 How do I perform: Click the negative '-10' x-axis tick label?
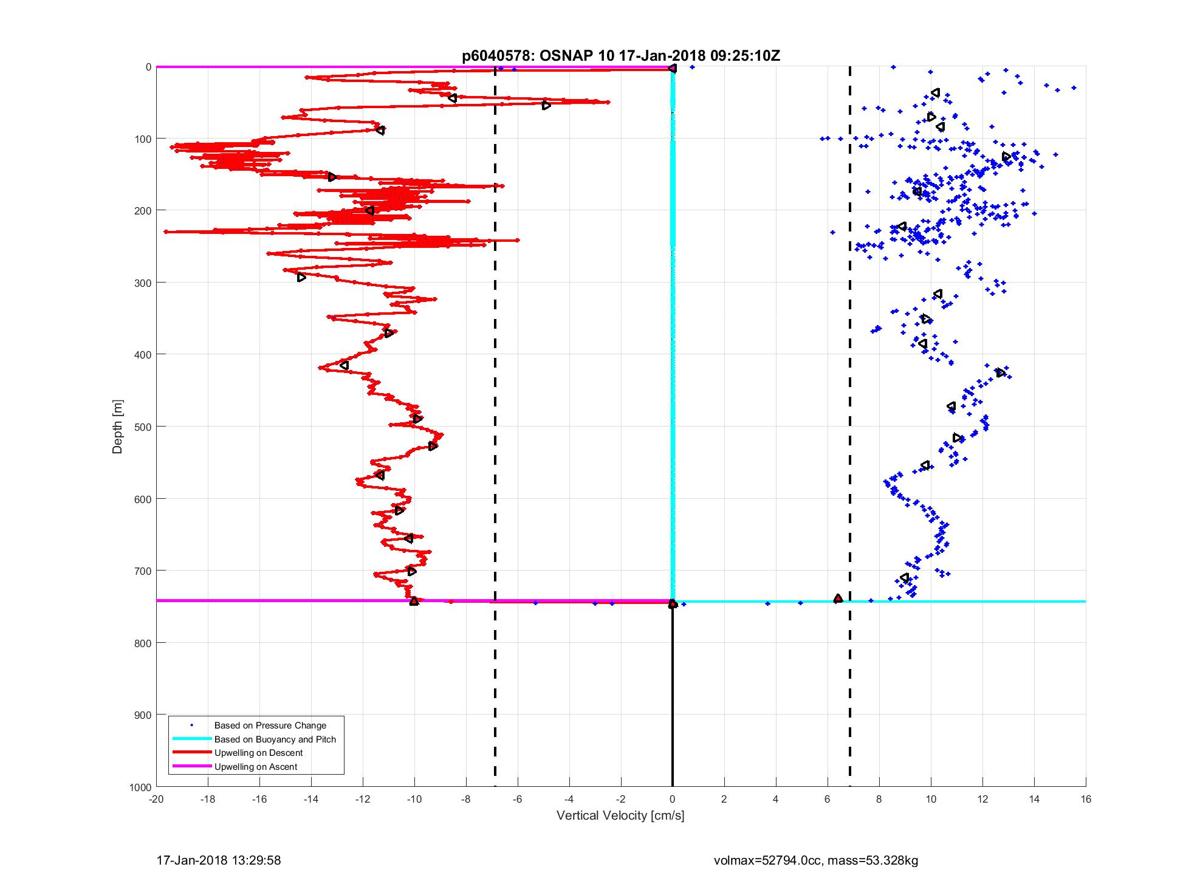point(414,800)
